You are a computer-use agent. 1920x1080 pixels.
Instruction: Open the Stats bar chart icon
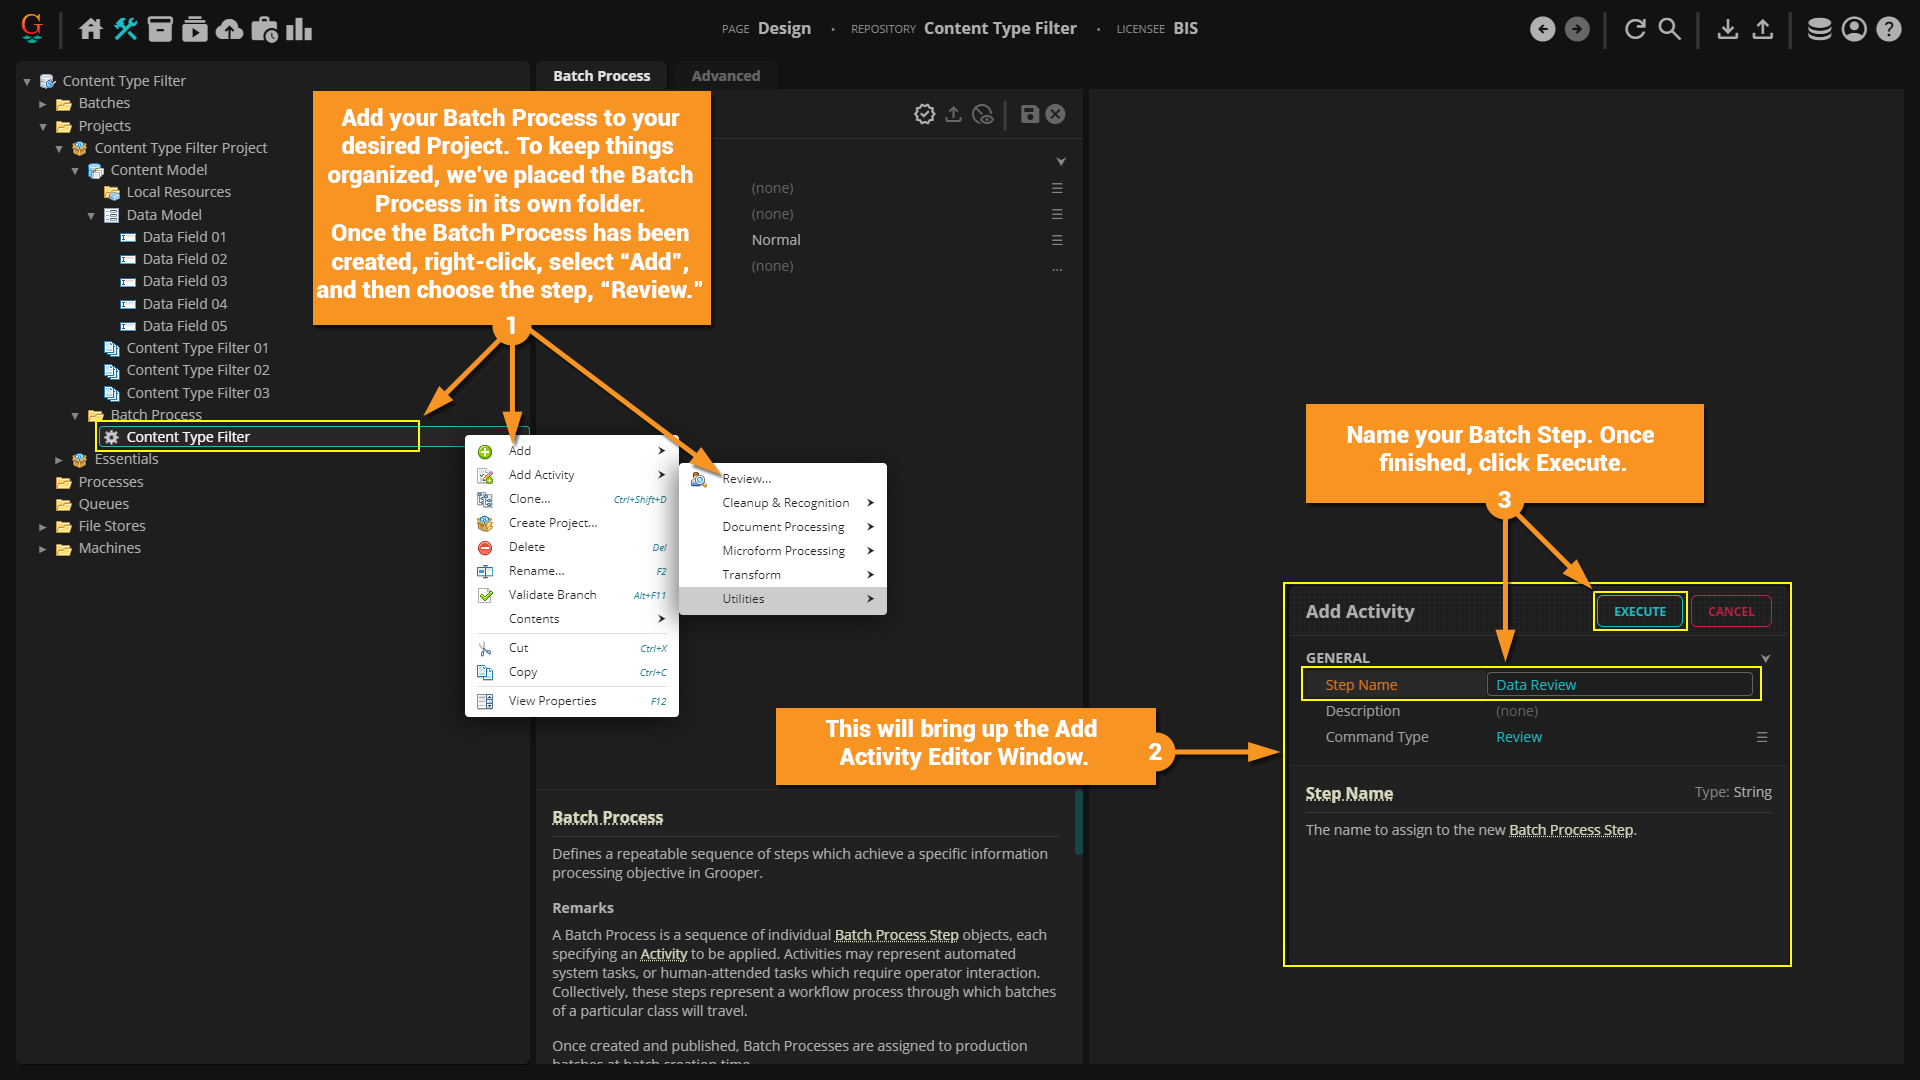[299, 29]
